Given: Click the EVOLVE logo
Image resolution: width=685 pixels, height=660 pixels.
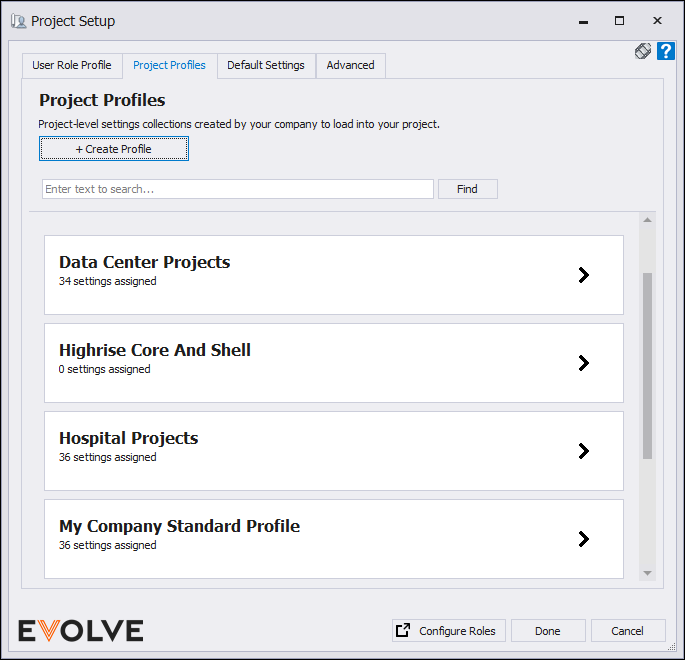Looking at the screenshot, I should 81,630.
